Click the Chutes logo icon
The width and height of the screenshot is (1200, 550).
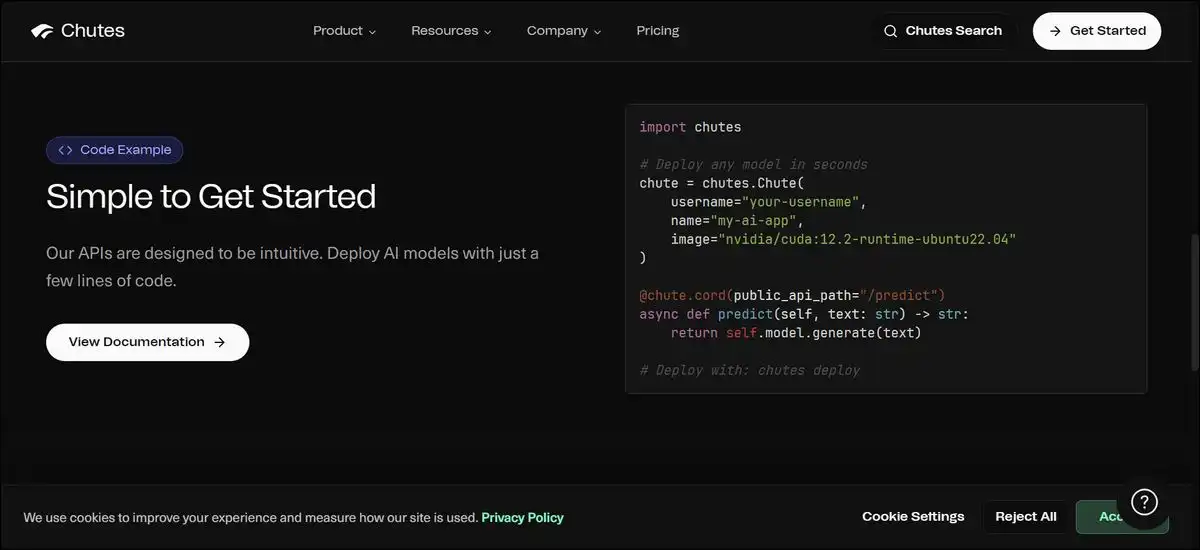click(x=42, y=31)
